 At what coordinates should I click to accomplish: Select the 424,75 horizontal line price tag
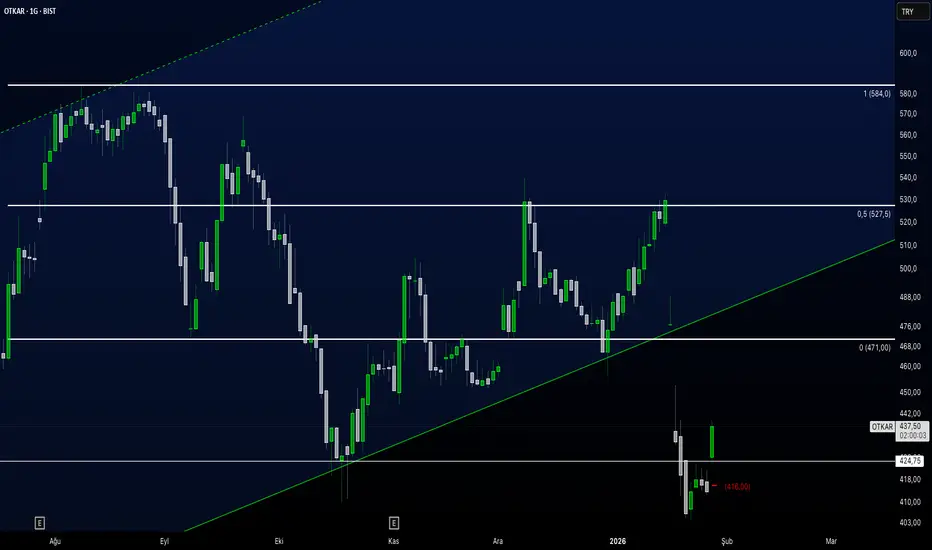(910, 461)
